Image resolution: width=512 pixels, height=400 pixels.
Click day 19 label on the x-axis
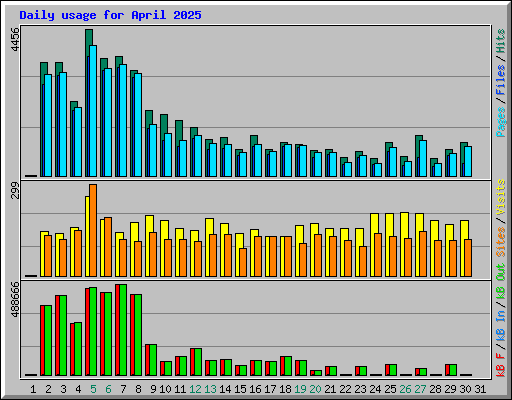pos(300,389)
